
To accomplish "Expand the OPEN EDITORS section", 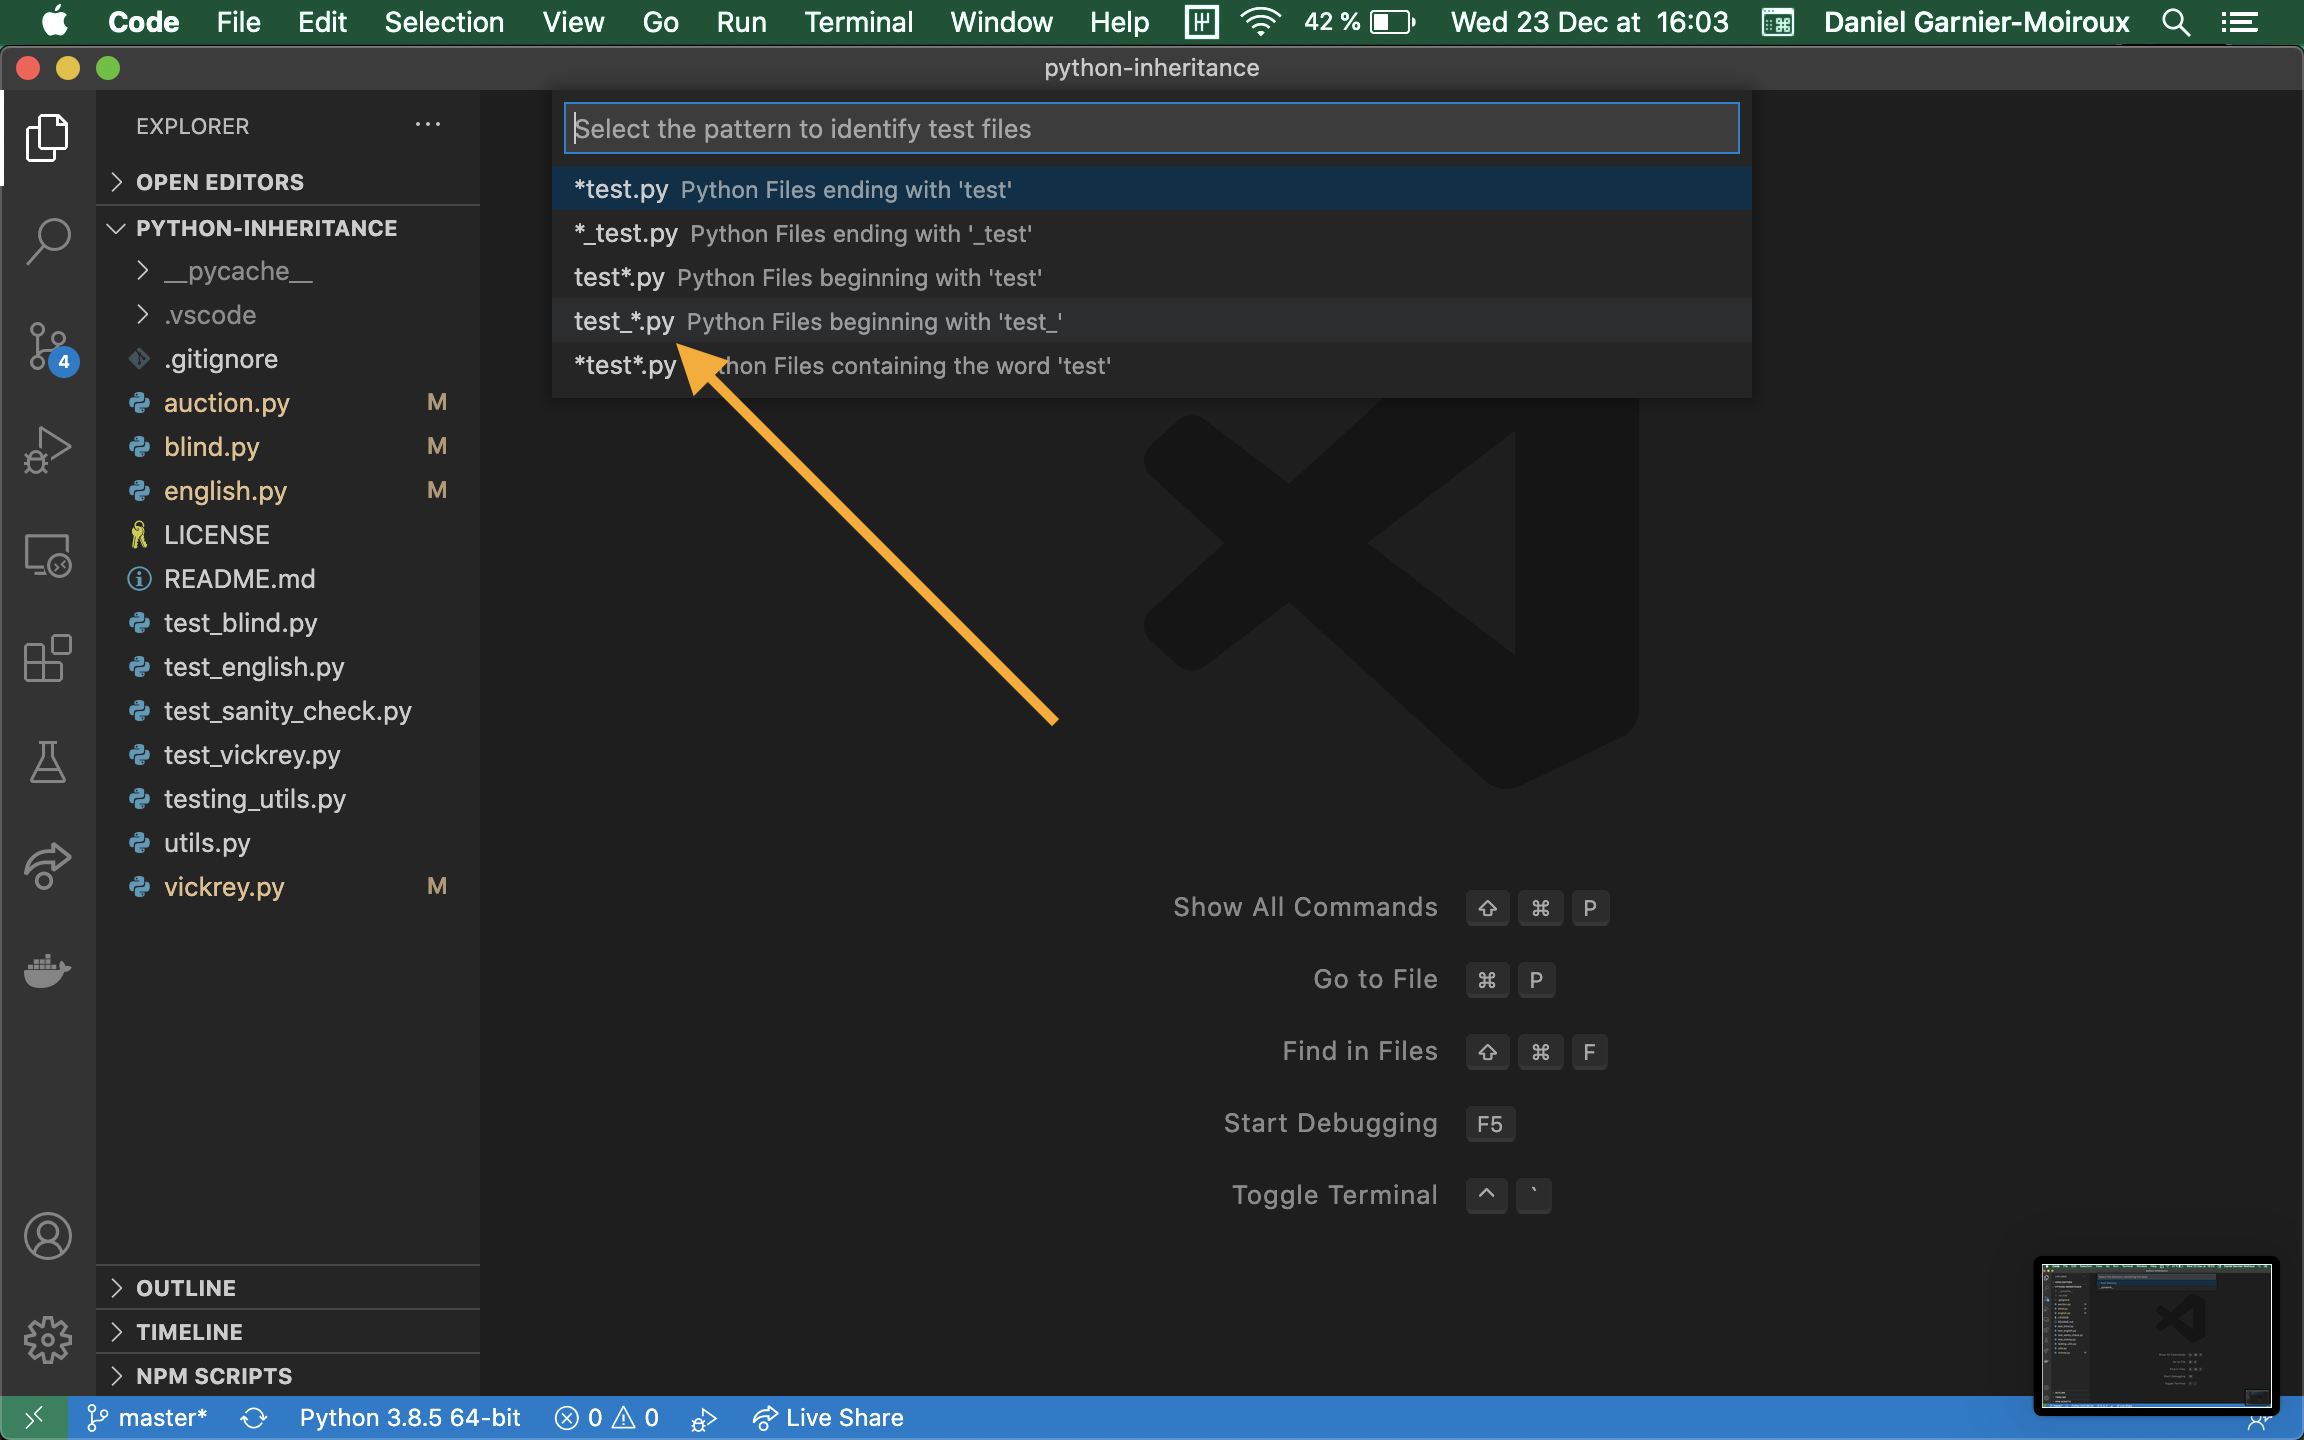I will [220, 182].
